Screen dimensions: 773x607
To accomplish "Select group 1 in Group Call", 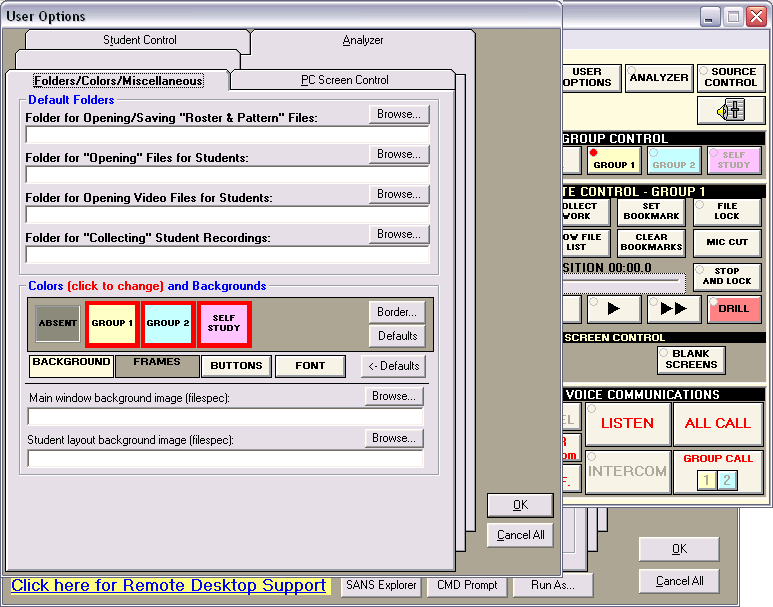I will [x=706, y=481].
